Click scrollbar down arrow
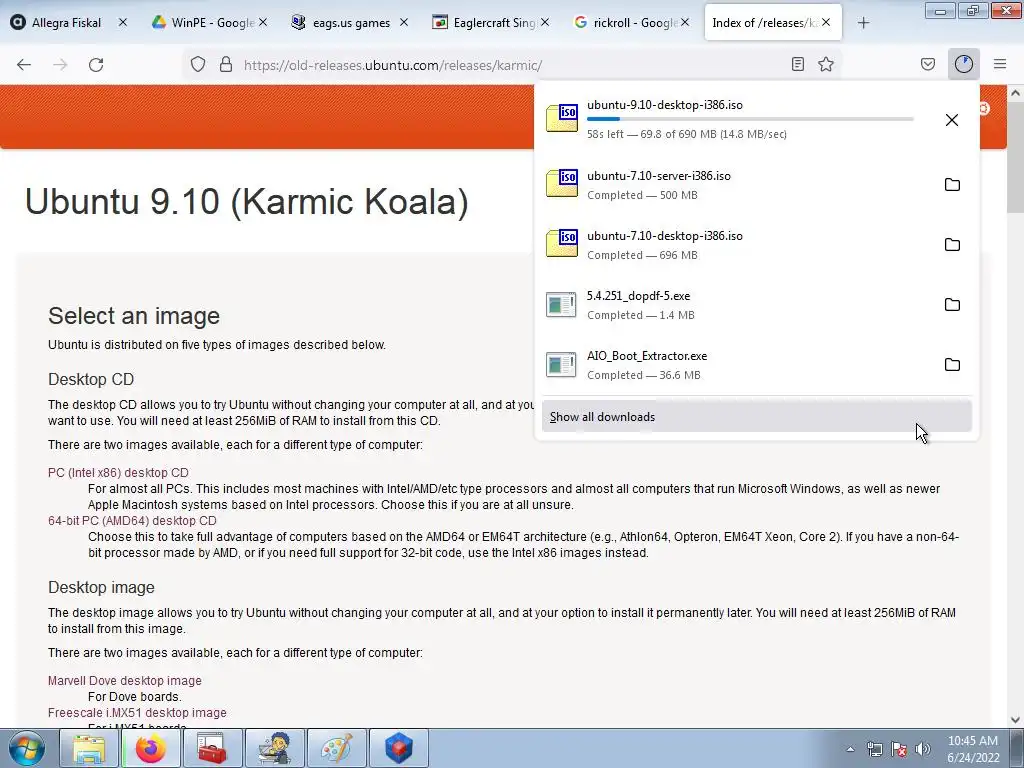The image size is (1024, 768). [x=1015, y=720]
